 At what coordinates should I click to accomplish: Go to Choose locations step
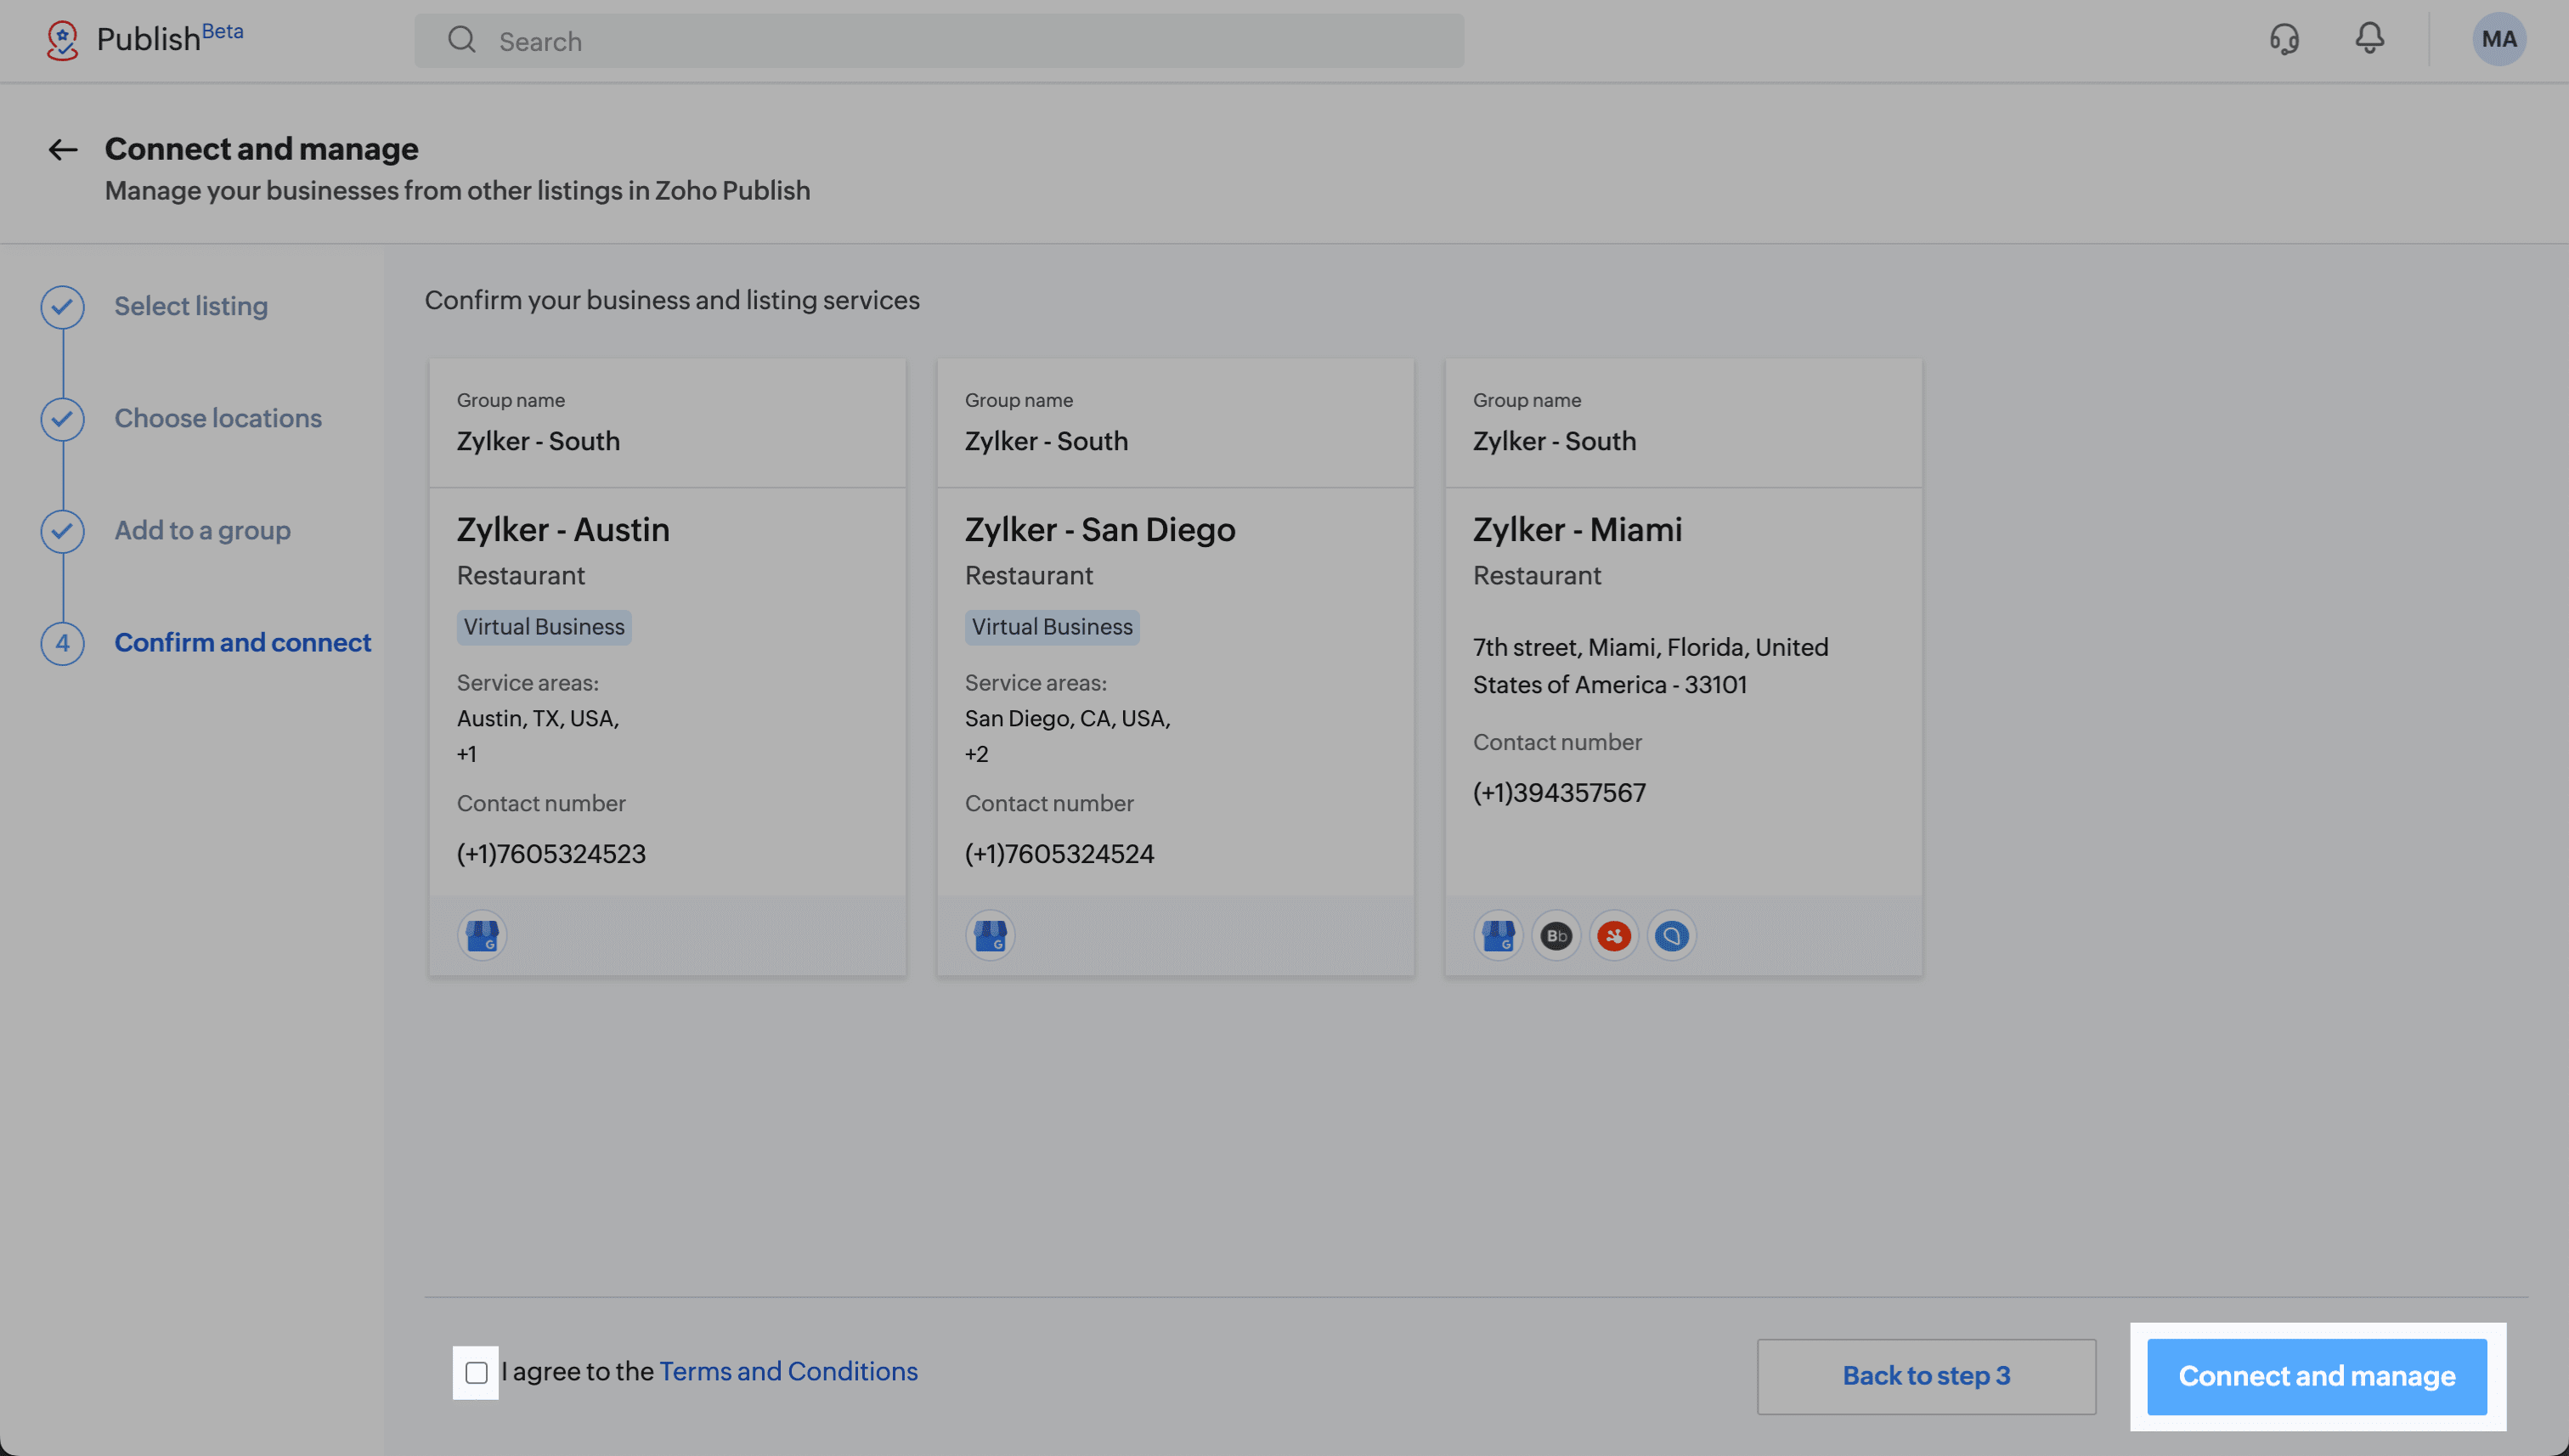click(x=218, y=418)
